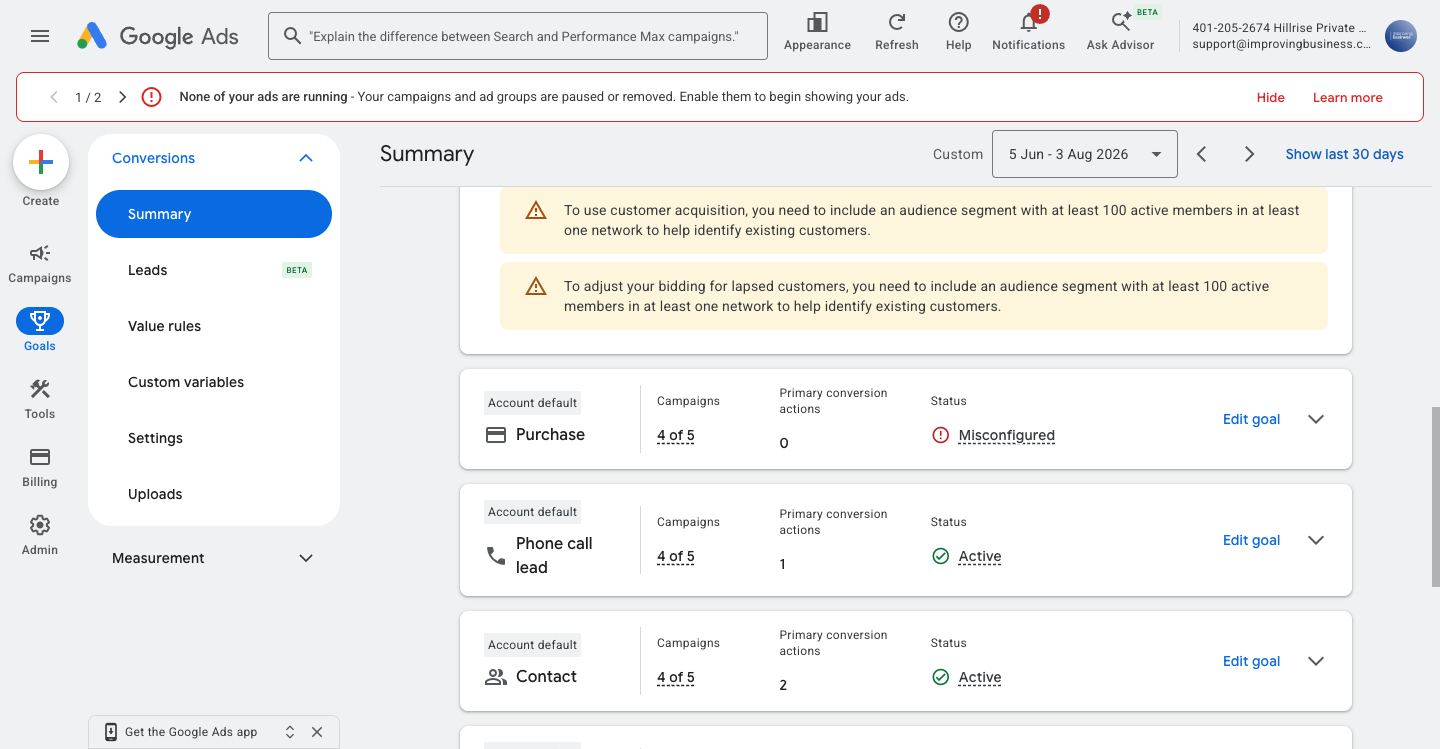This screenshot has width=1440, height=749.
Task: Click the red alert warning icon
Action: [151, 97]
